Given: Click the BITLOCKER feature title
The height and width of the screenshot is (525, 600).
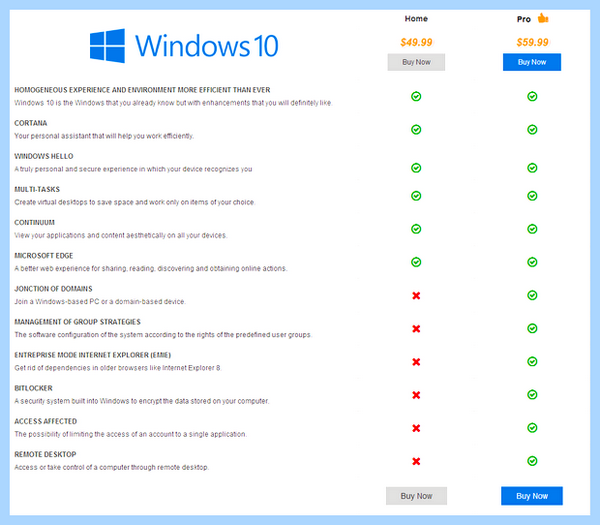Looking at the screenshot, I should tap(33, 388).
